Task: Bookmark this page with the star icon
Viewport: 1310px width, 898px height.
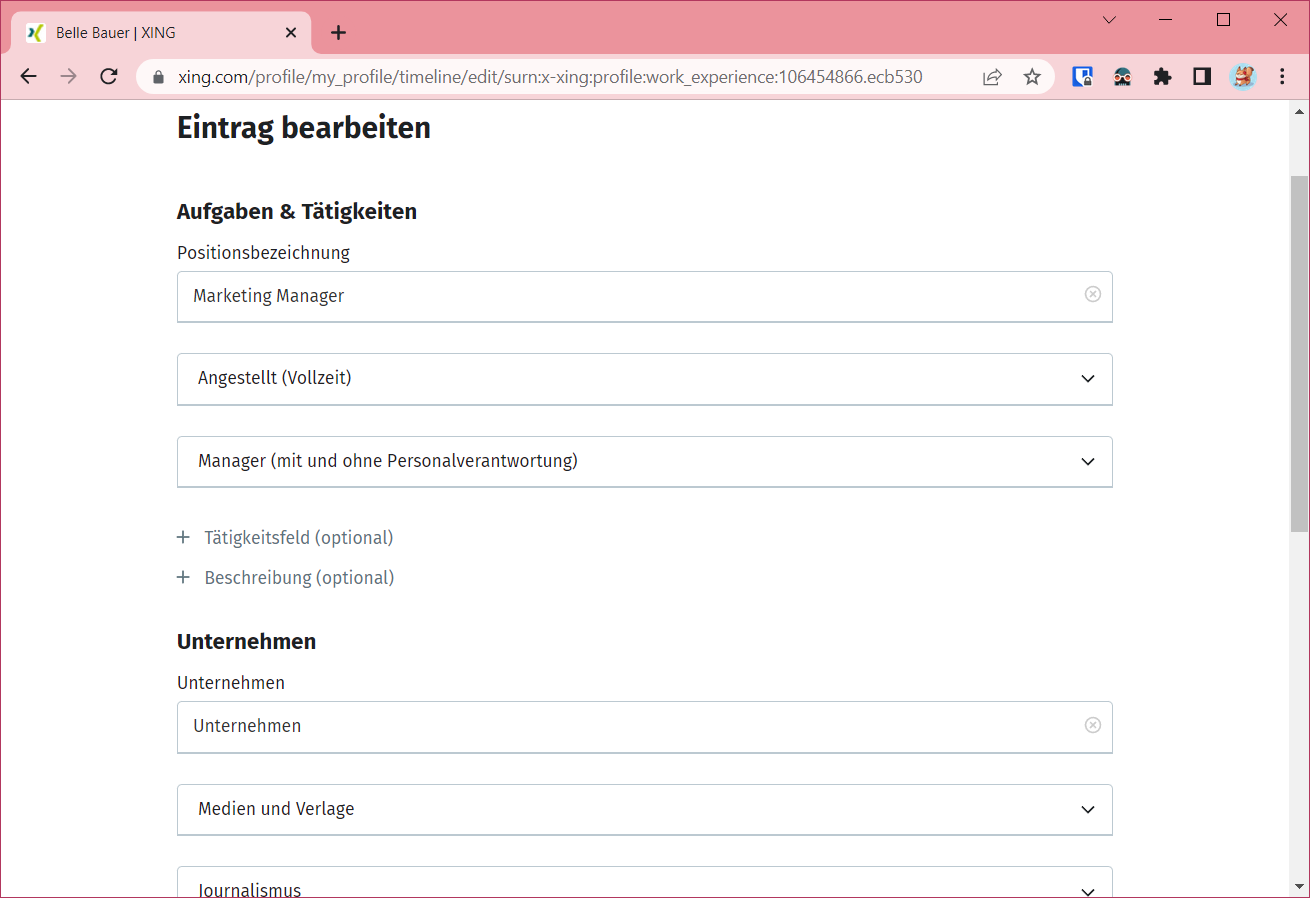Action: (1032, 77)
